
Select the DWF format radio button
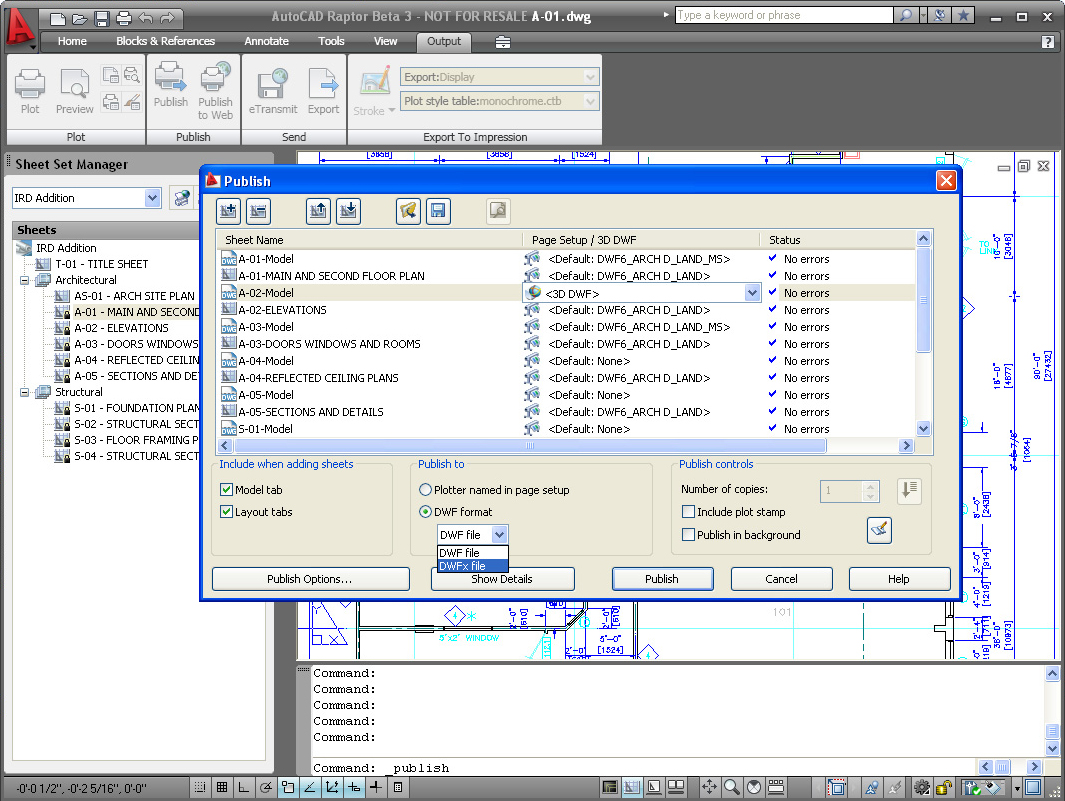425,512
